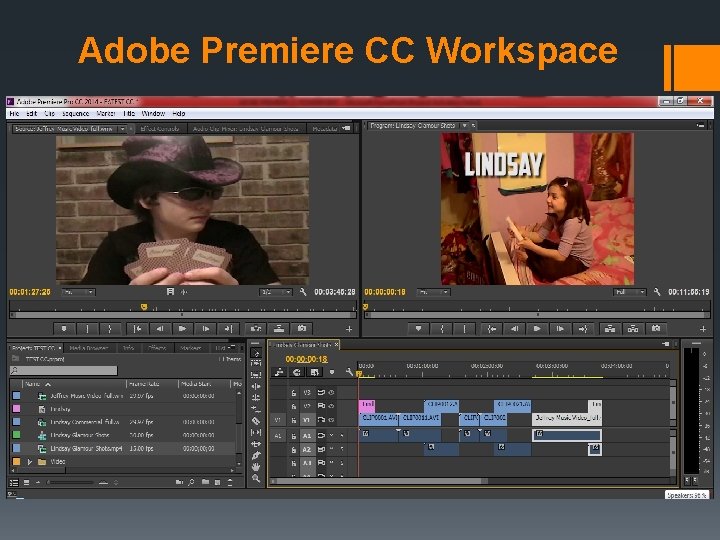Switch to Effect Controls tab
The width and height of the screenshot is (720, 540).
point(159,129)
